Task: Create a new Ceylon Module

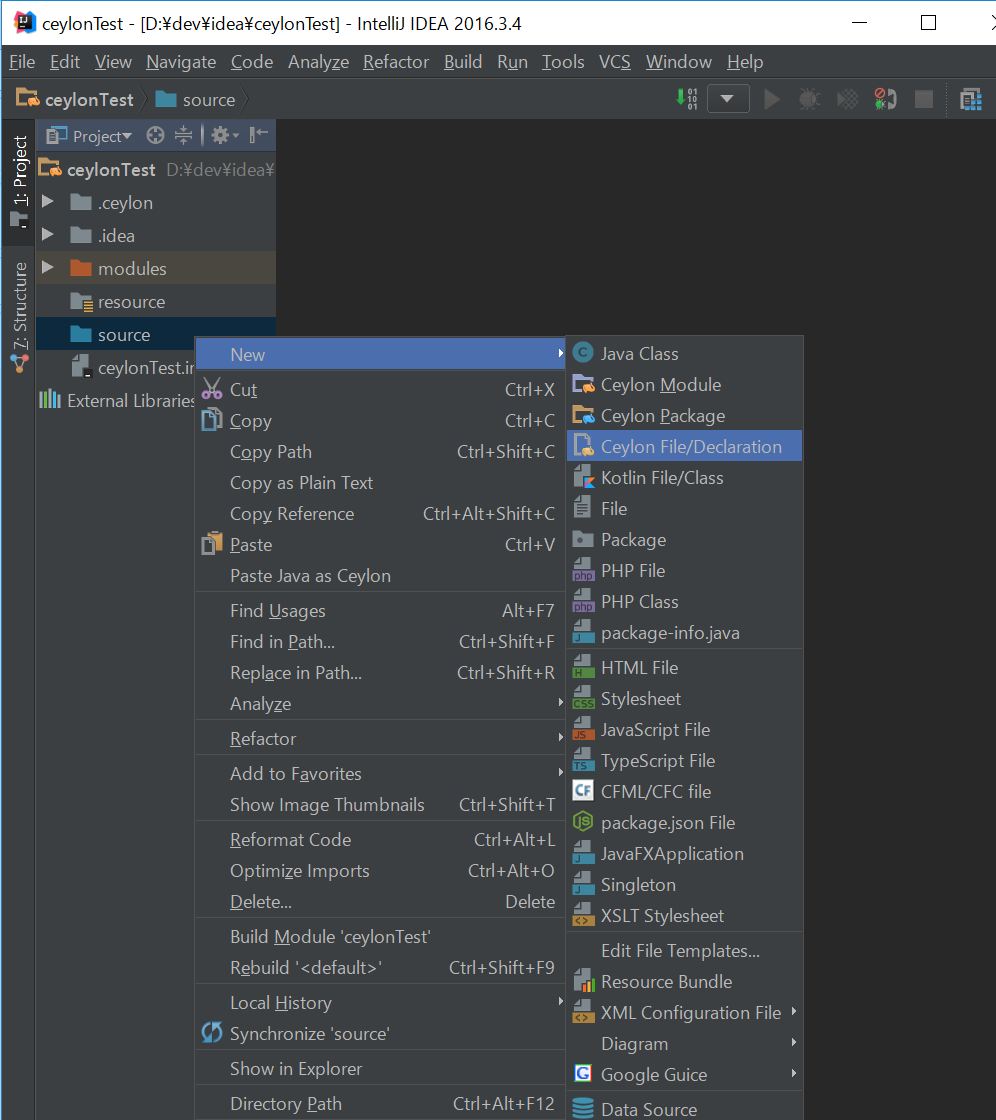Action: tap(684, 385)
